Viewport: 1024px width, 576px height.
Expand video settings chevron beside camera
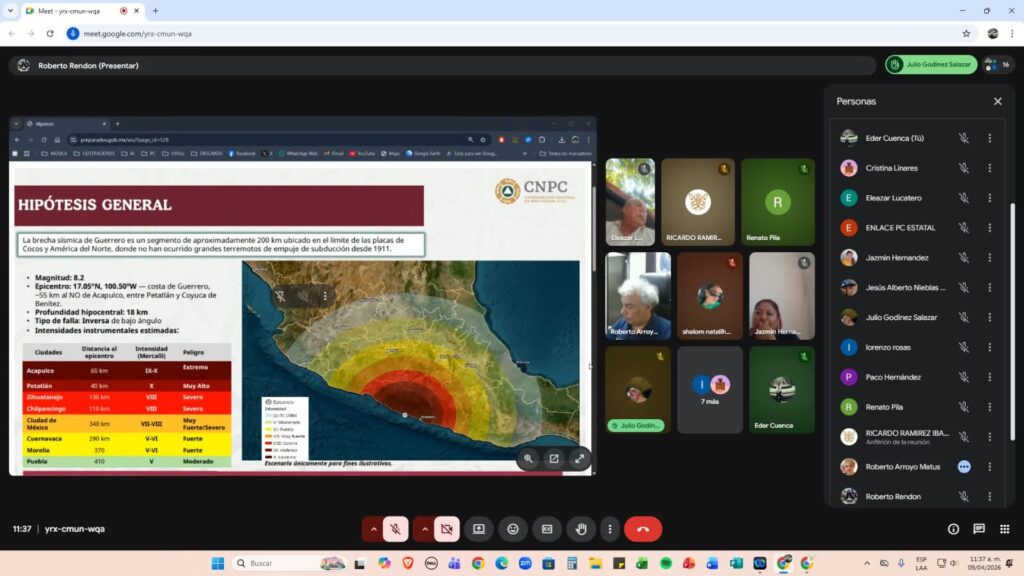pos(424,529)
